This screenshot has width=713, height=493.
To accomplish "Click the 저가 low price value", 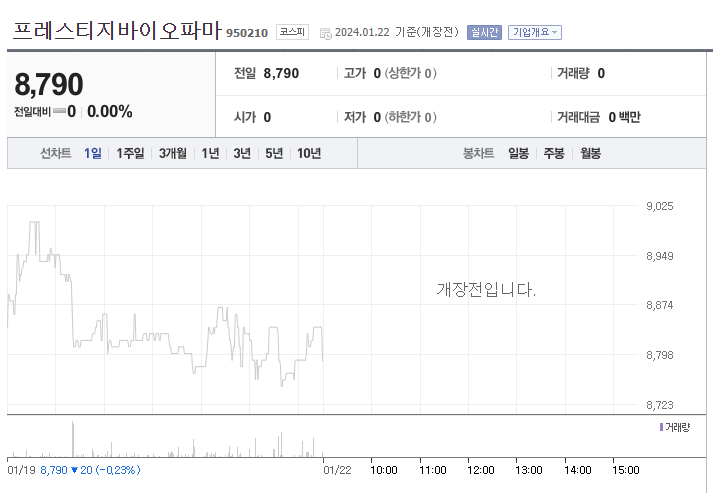I will point(377,117).
